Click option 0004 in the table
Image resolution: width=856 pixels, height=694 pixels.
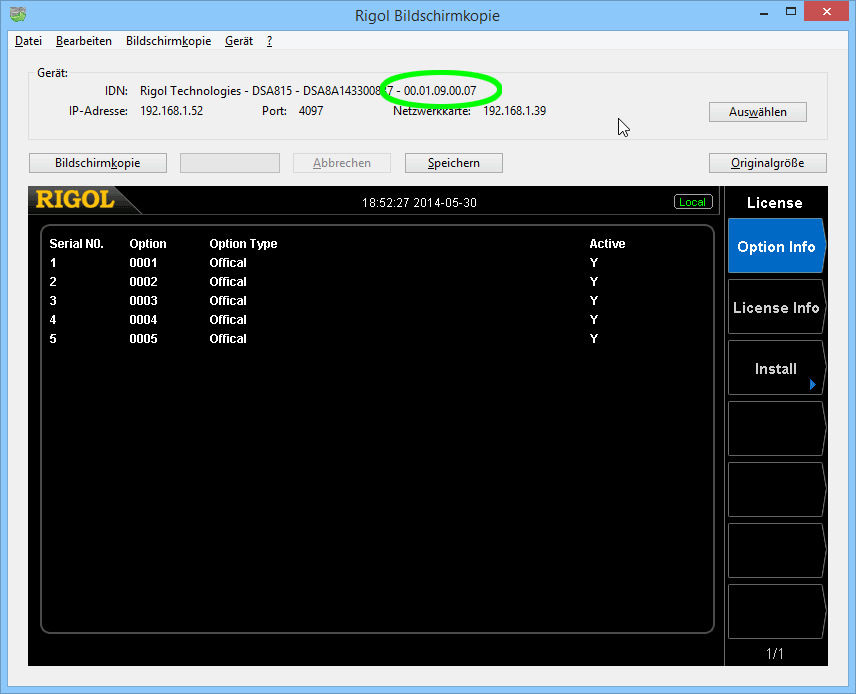pyautogui.click(x=143, y=319)
